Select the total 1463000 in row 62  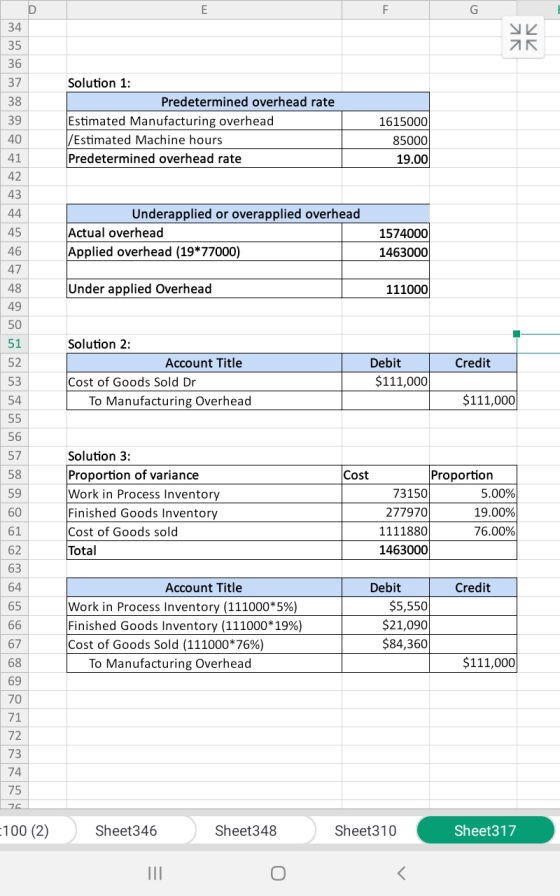tap(386, 550)
